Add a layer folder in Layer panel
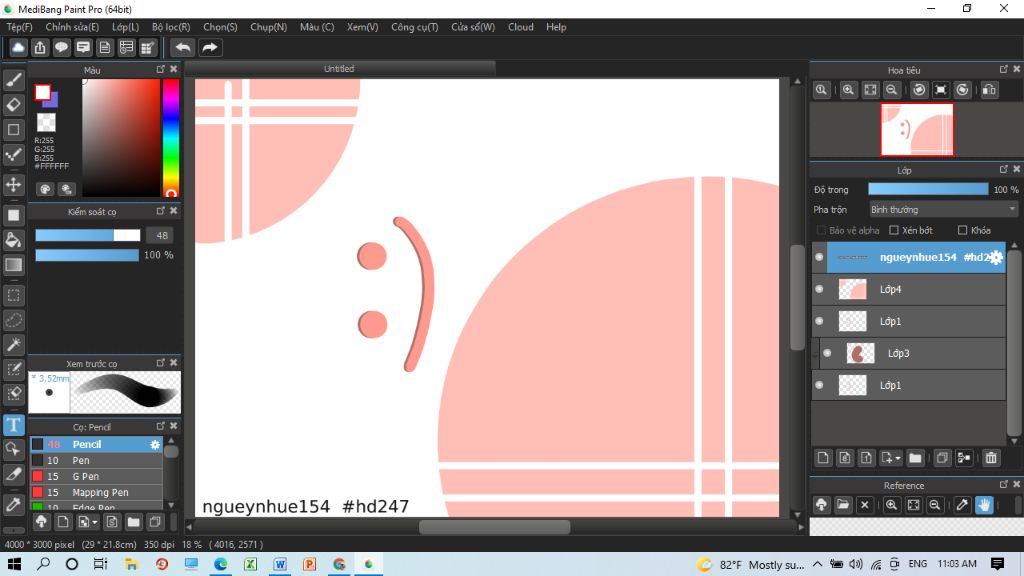Screen dimensions: 1024x576 pos(915,458)
